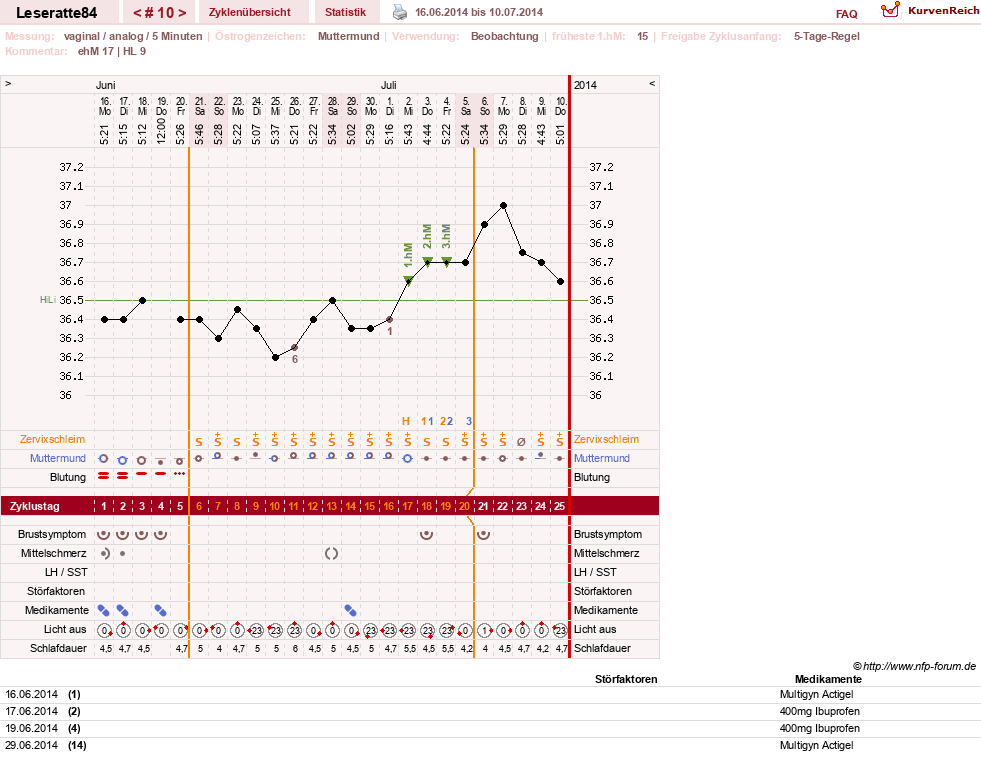Click the spotting dots icon on day 5

180,473
